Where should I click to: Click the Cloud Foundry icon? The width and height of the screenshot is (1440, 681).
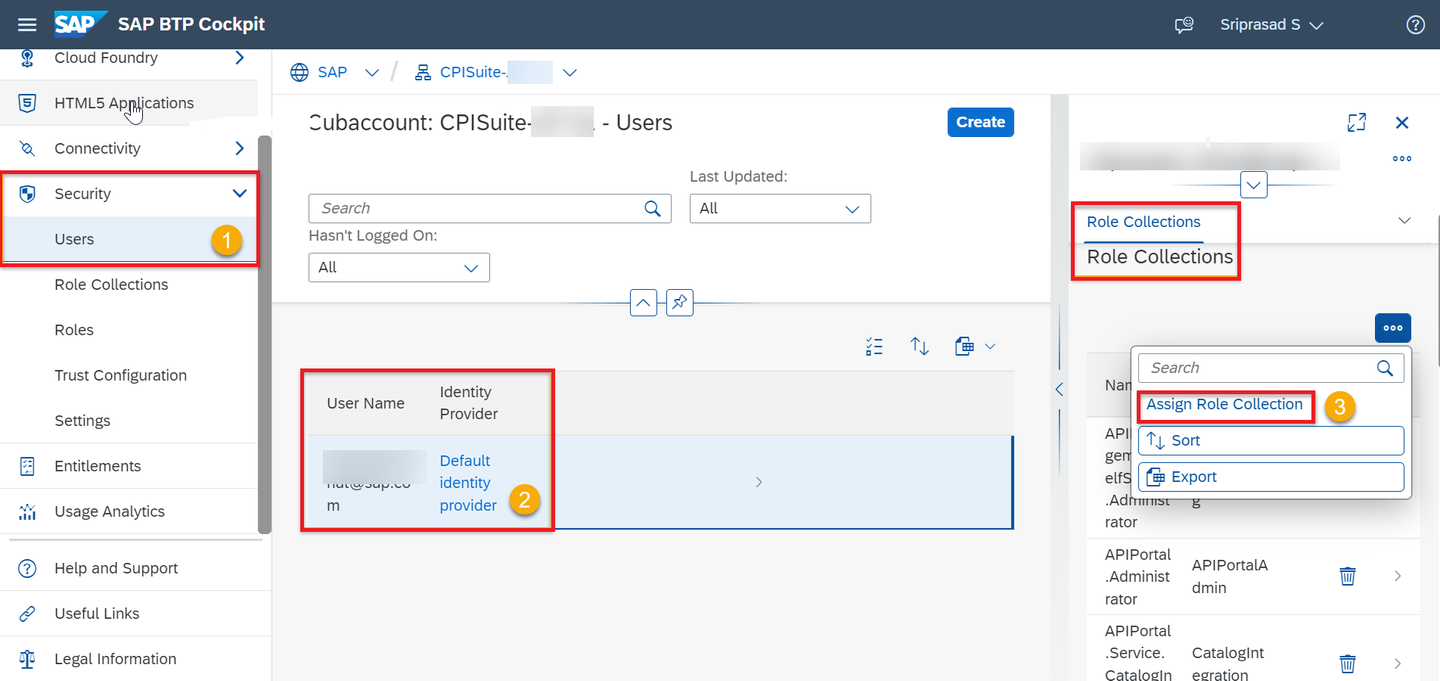tap(28, 58)
